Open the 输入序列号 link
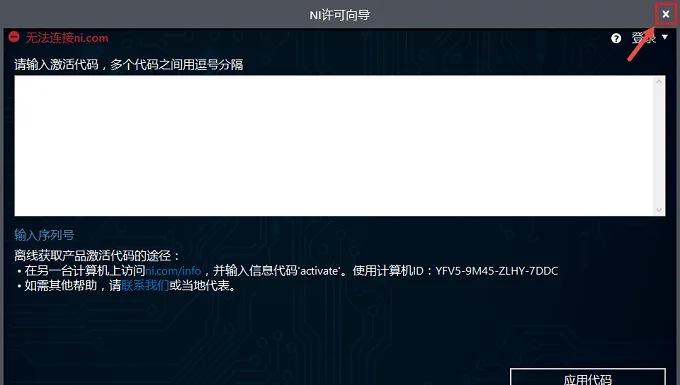Screen dimensions: 680x385 pyautogui.click(x=44, y=235)
